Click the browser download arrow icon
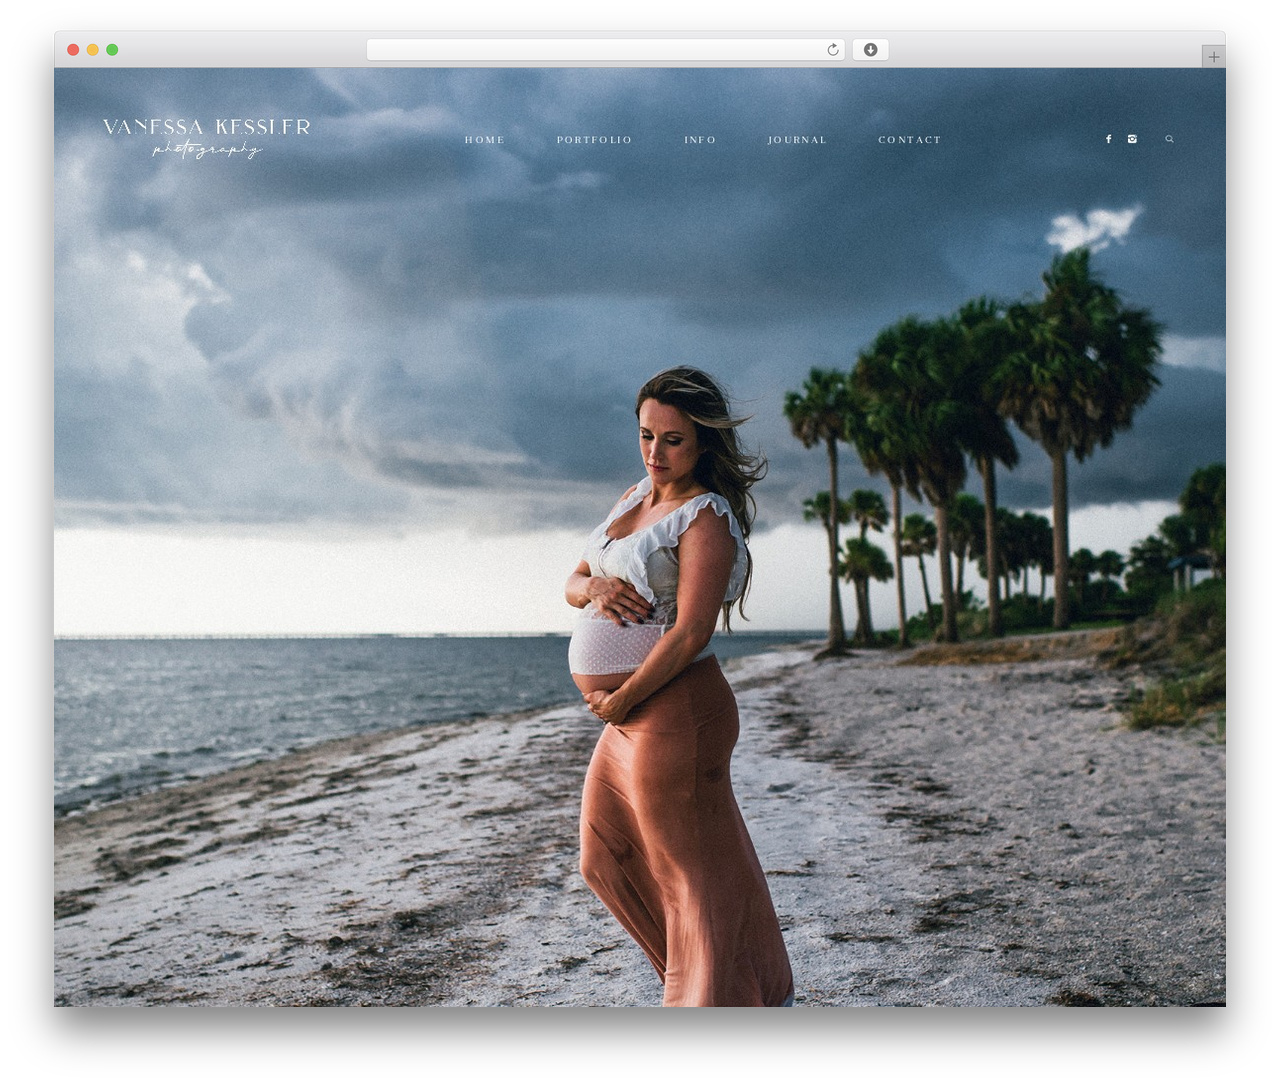This screenshot has width=1280, height=1084. pos(870,50)
